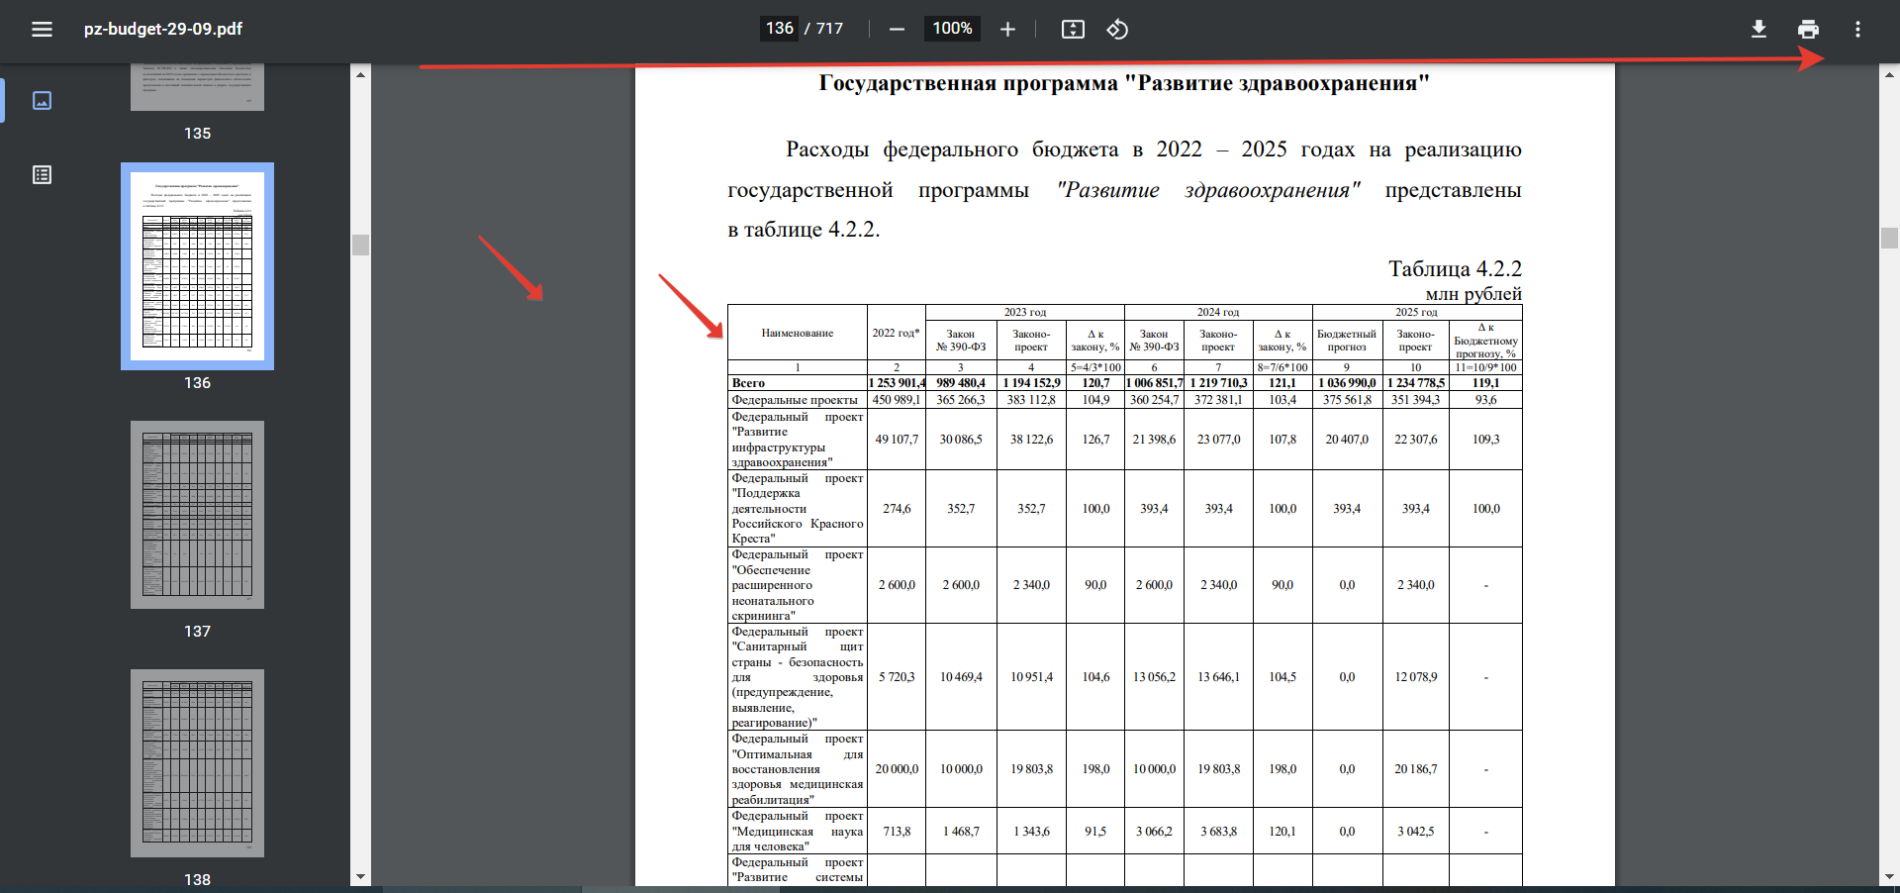The width and height of the screenshot is (1900, 893).
Task: Open the more actions three-dot menu
Action: [x=1857, y=29]
